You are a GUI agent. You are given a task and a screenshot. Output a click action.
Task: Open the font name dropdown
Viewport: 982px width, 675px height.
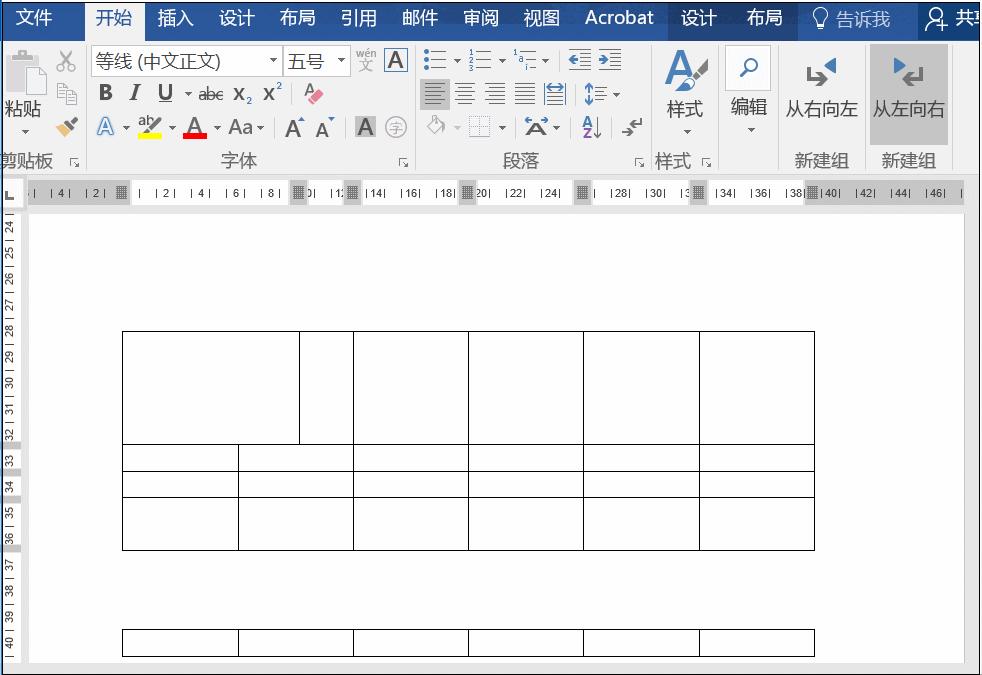(273, 59)
